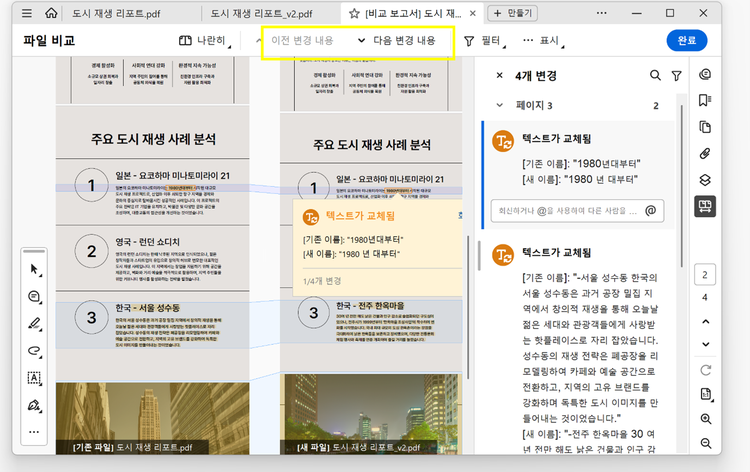
Task: Open the attachments paperclip icon
Action: pos(705,154)
